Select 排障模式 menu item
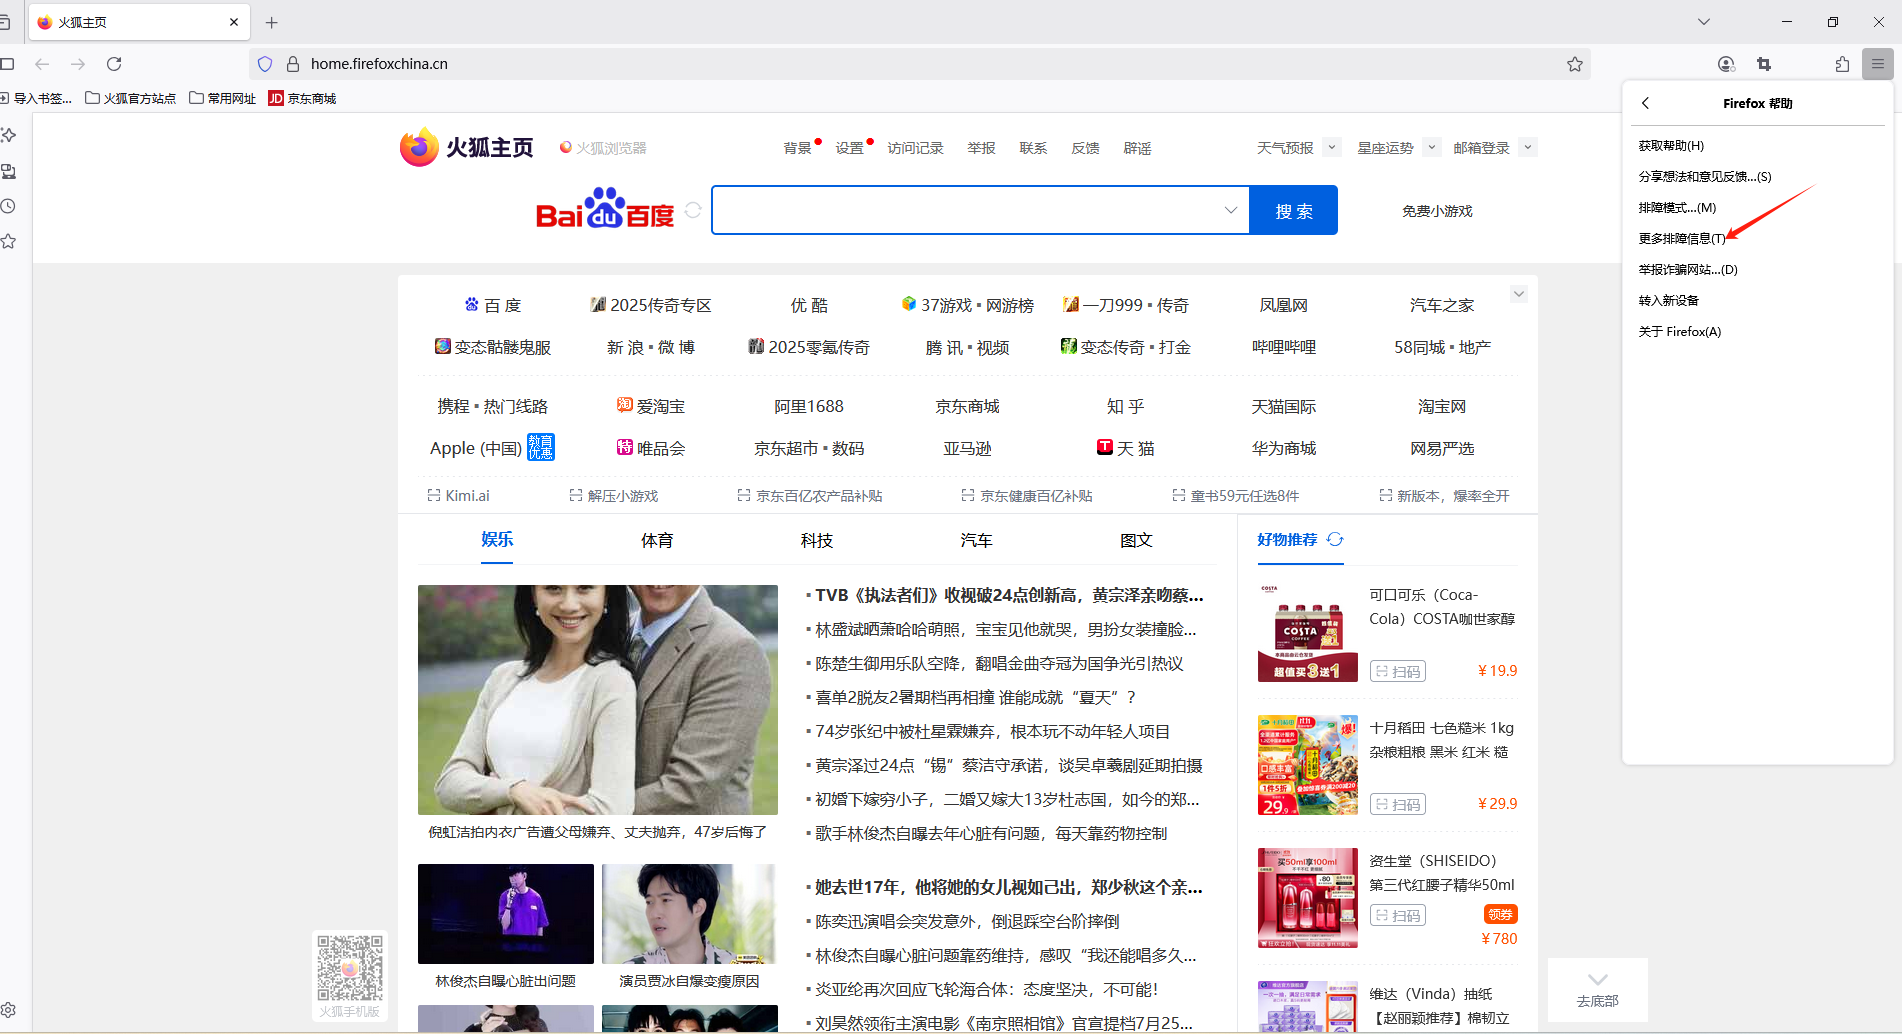Screen dimensions: 1902x1034 click(x=1758, y=208)
